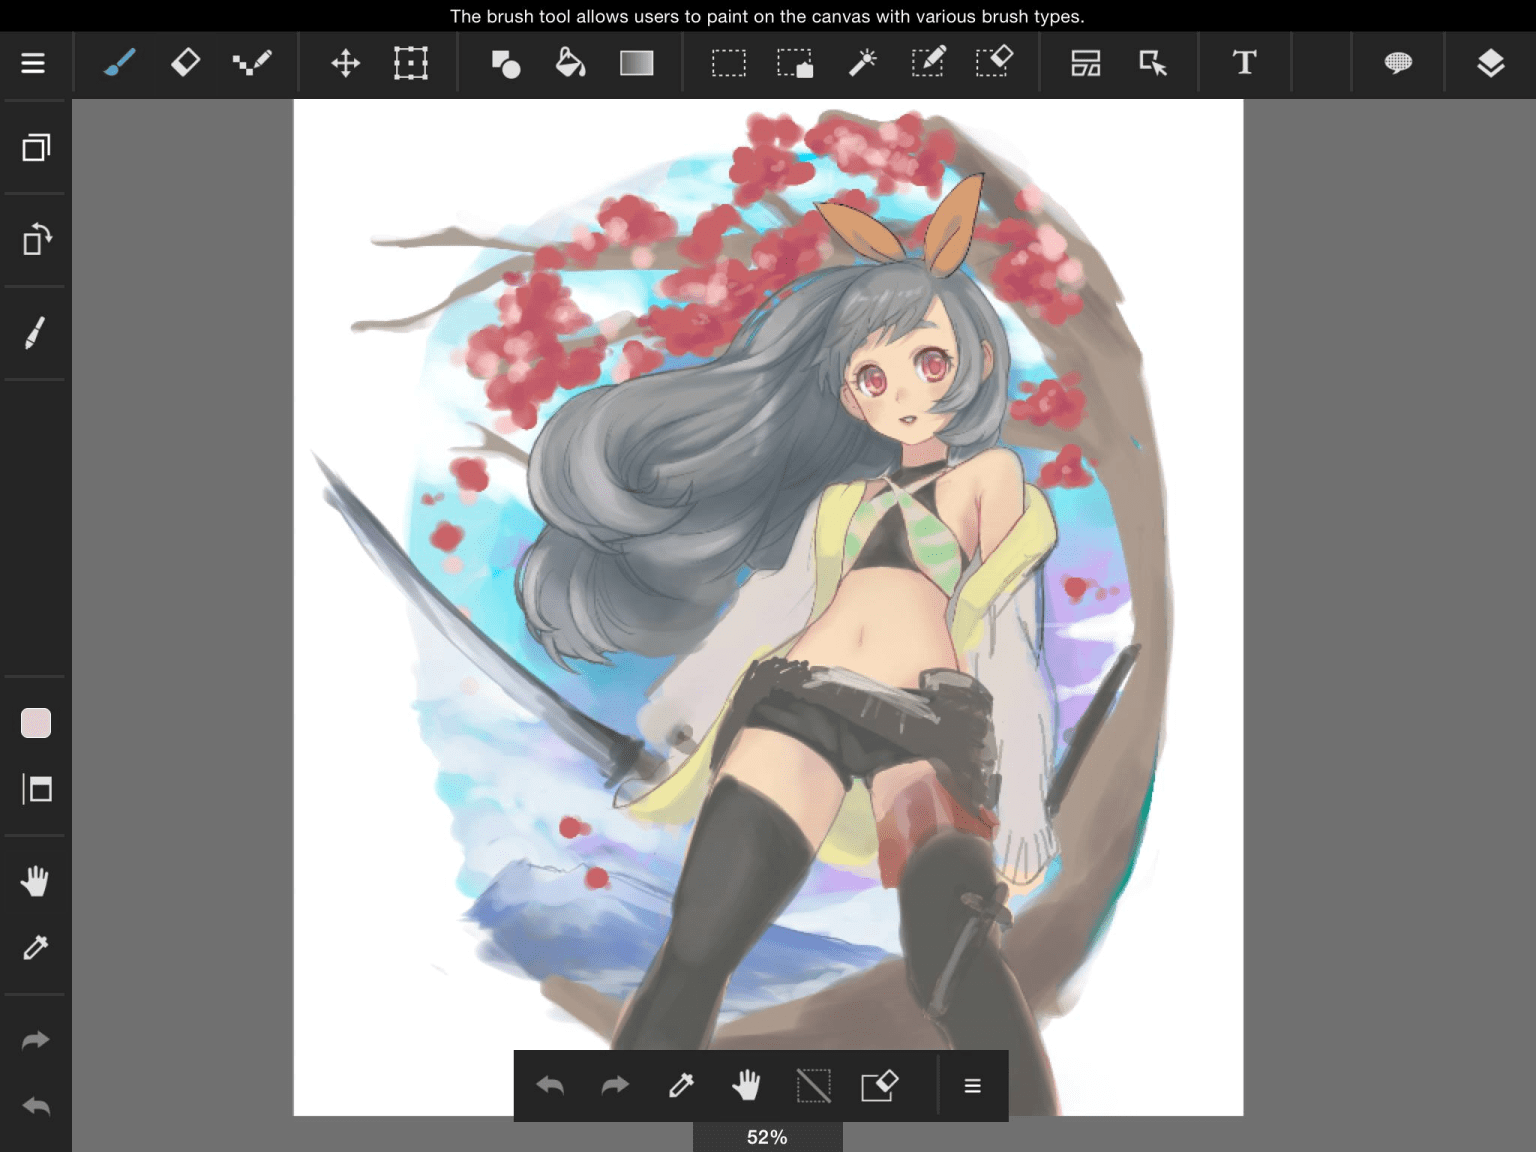Toggle selection deselect in floating bar
The image size is (1536, 1152).
813,1086
